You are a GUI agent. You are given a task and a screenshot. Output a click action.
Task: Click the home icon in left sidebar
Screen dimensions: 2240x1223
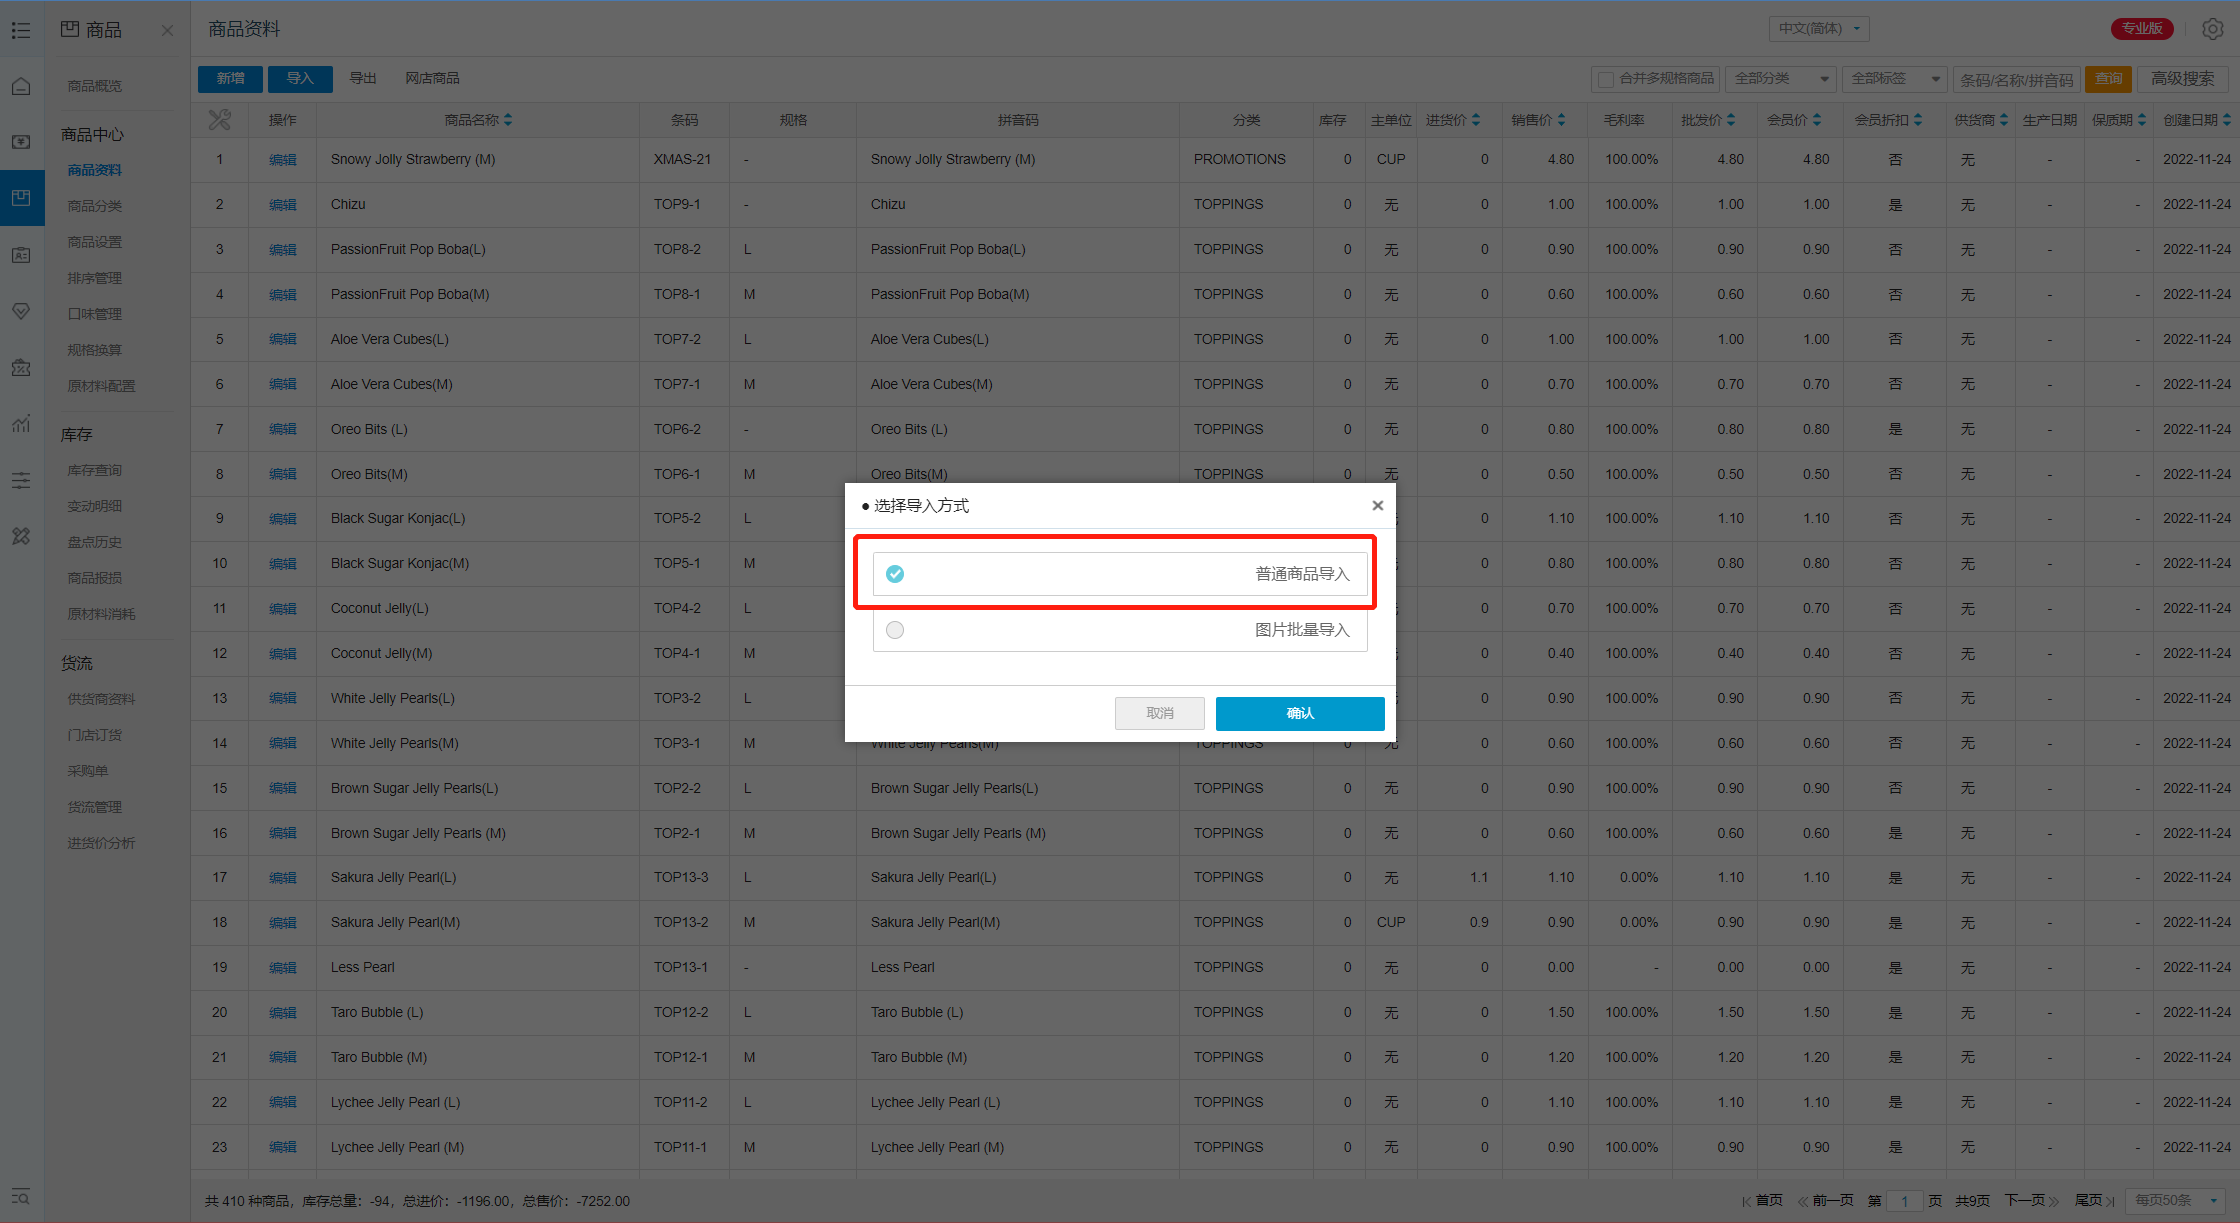click(x=21, y=86)
